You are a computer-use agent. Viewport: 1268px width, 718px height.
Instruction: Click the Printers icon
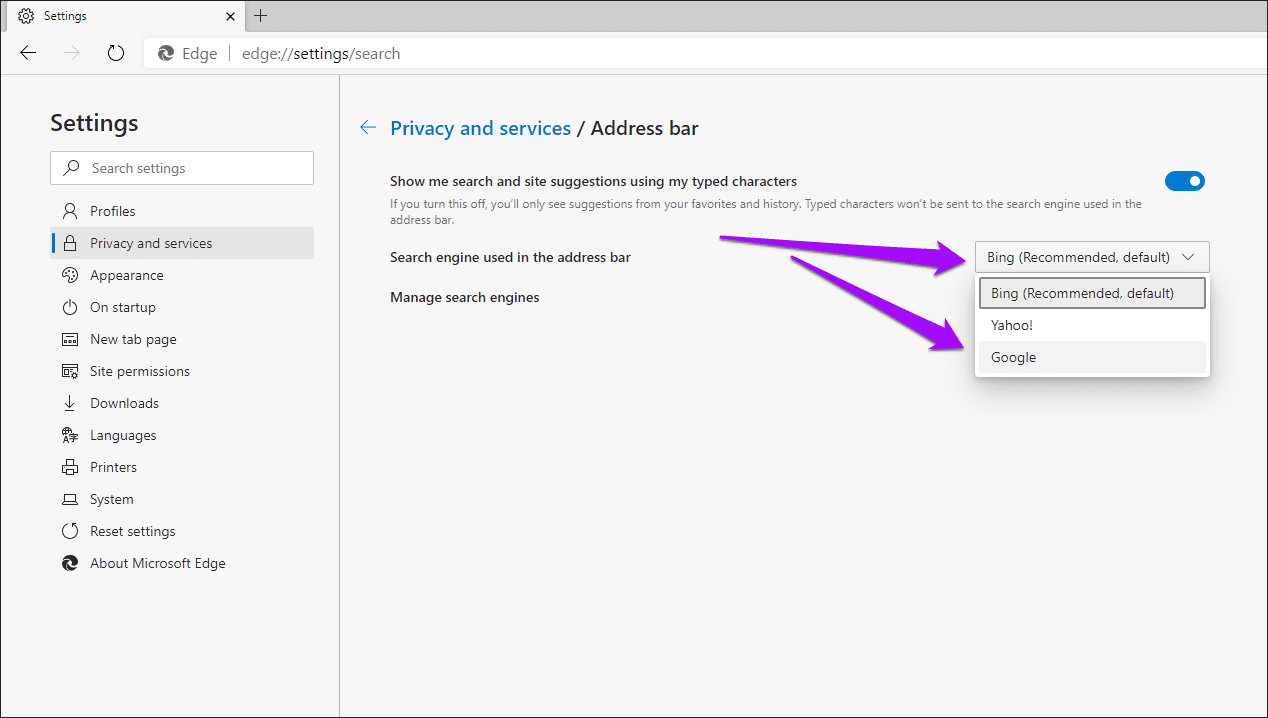tap(70, 467)
